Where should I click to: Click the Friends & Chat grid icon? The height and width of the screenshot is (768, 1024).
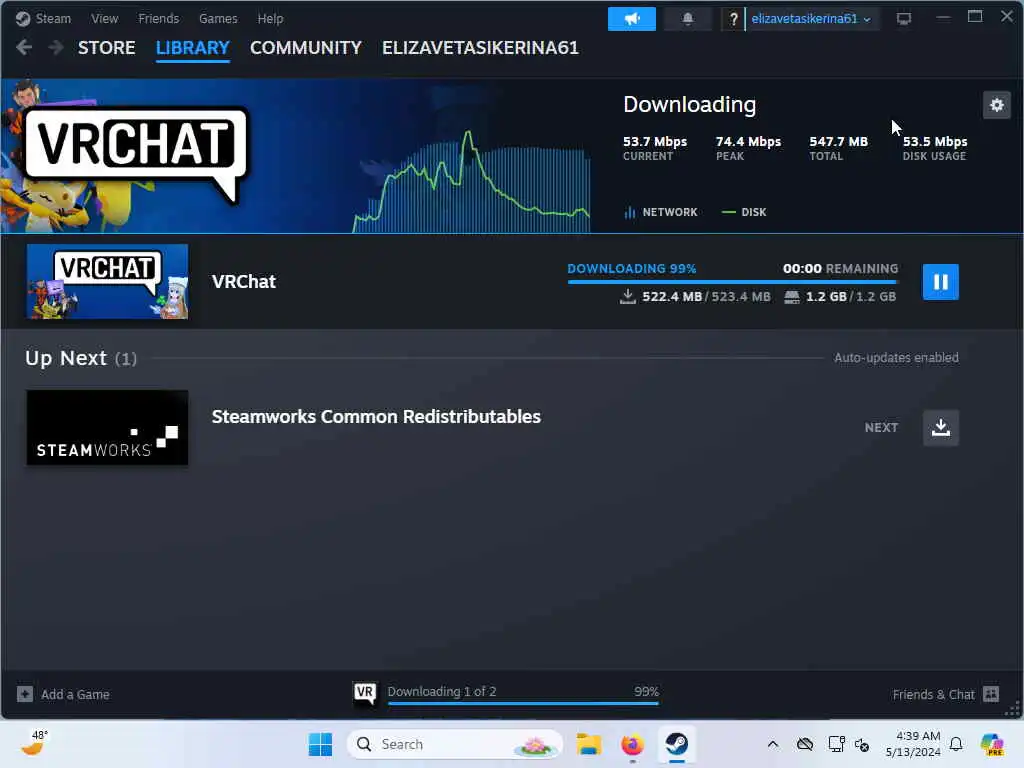pyautogui.click(x=991, y=694)
